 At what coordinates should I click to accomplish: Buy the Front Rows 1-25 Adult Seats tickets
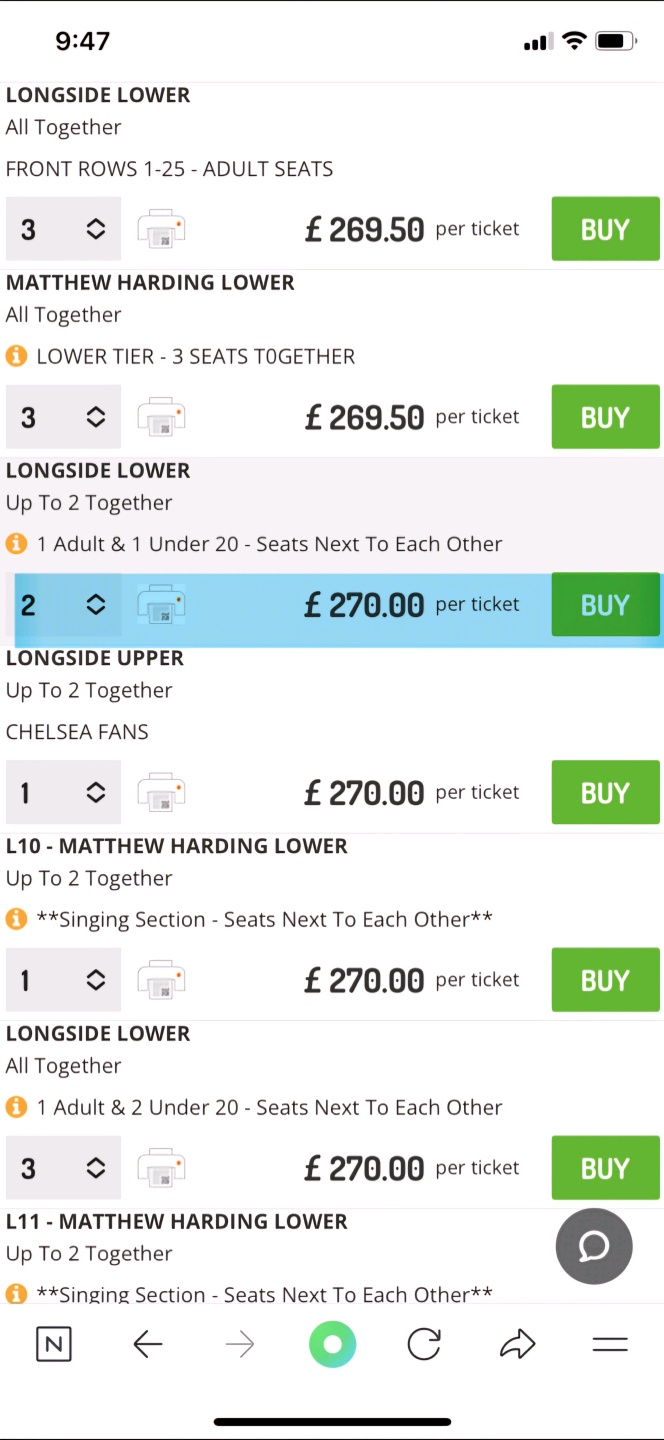pyautogui.click(x=605, y=229)
